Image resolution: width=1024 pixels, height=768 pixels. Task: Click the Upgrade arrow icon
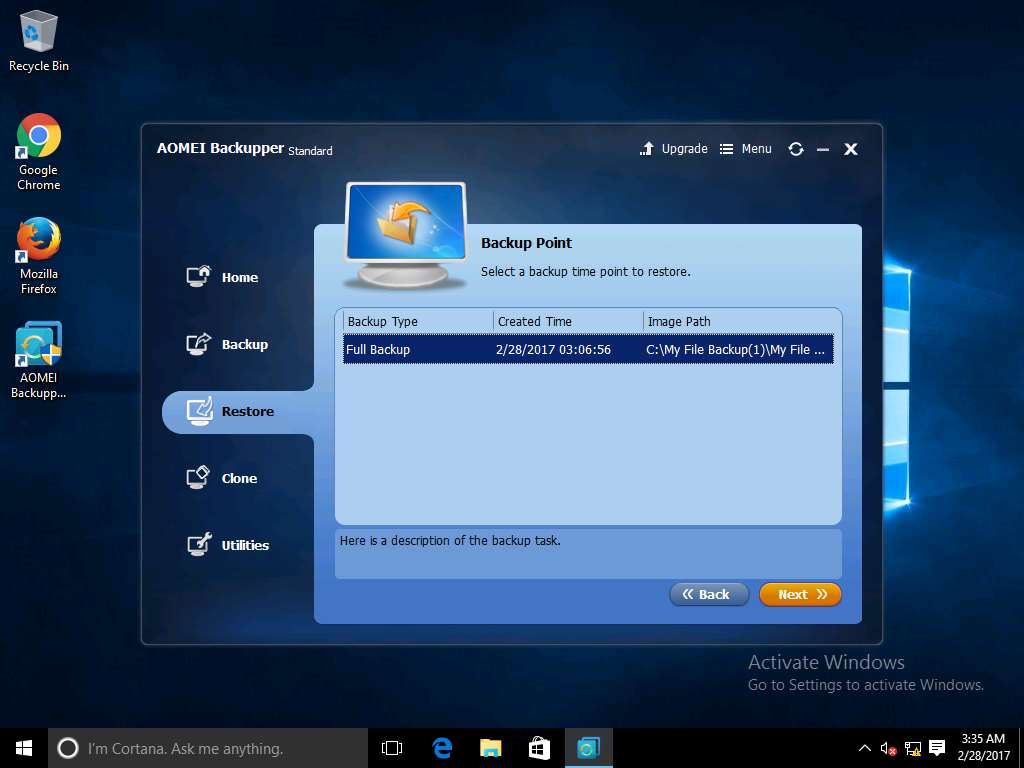647,149
